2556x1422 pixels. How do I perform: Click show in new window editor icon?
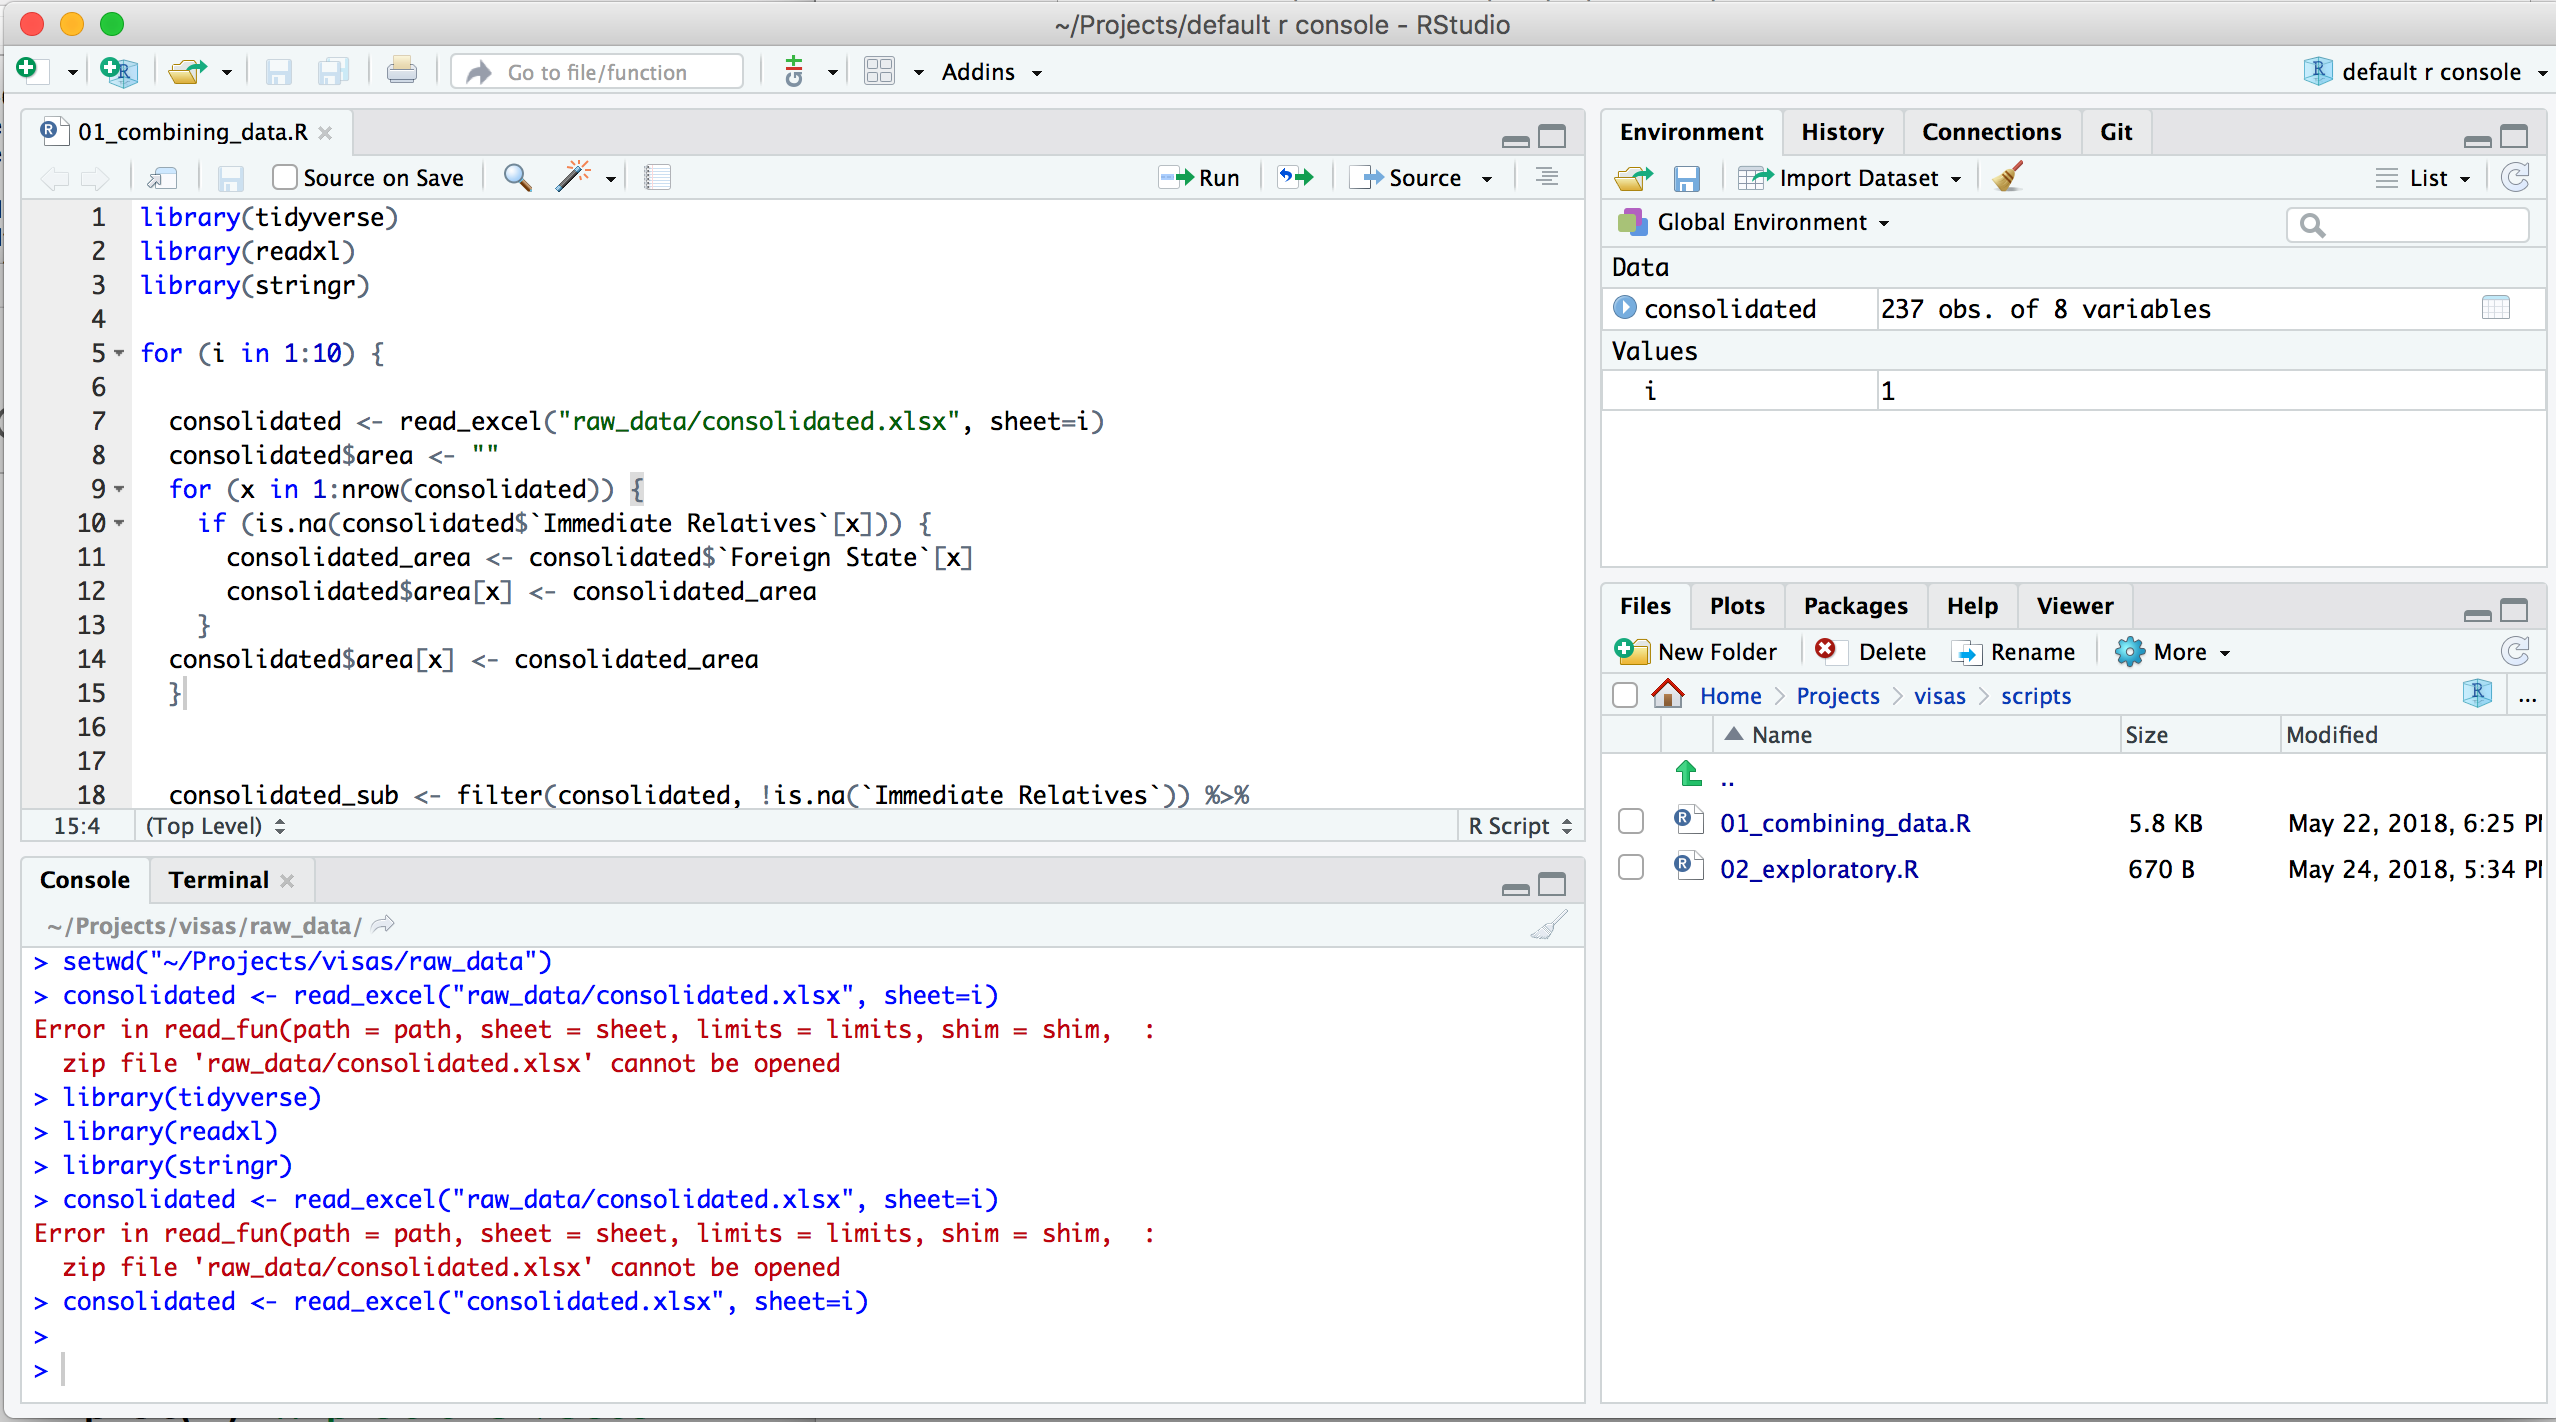tap(162, 178)
